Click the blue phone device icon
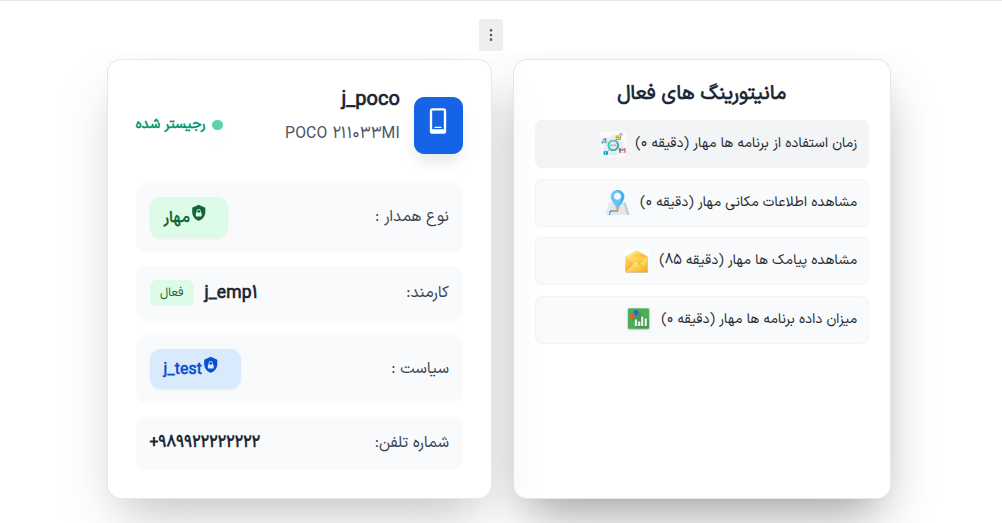 click(438, 125)
